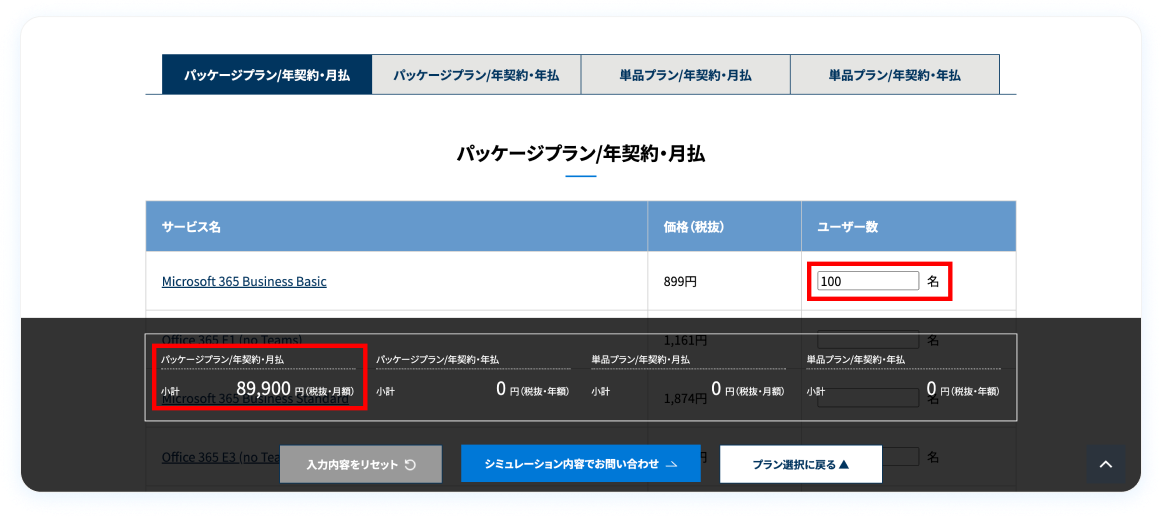The image size is (1162, 517).
Task: Click 89,900 subtotal value
Action: (x=263, y=388)
